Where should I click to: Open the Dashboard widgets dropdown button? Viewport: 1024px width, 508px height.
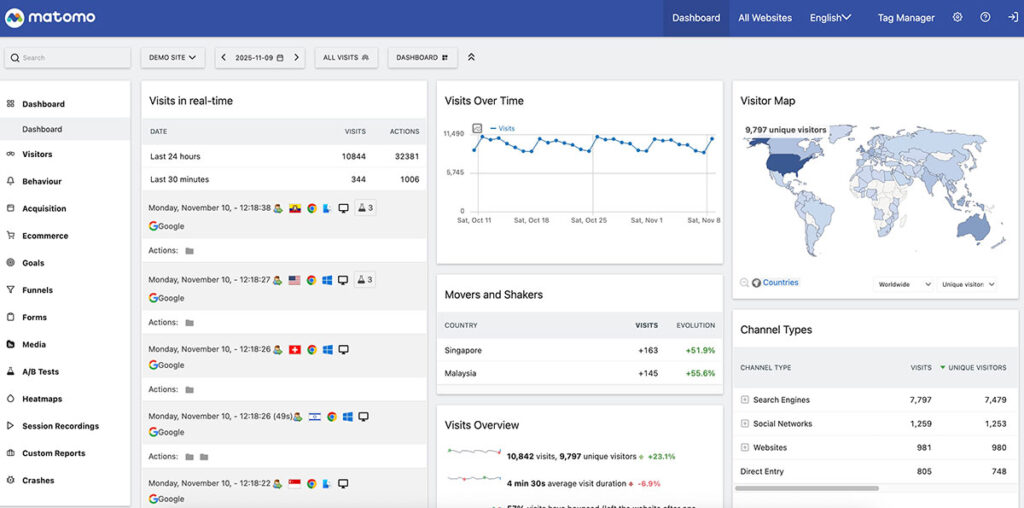coord(423,57)
